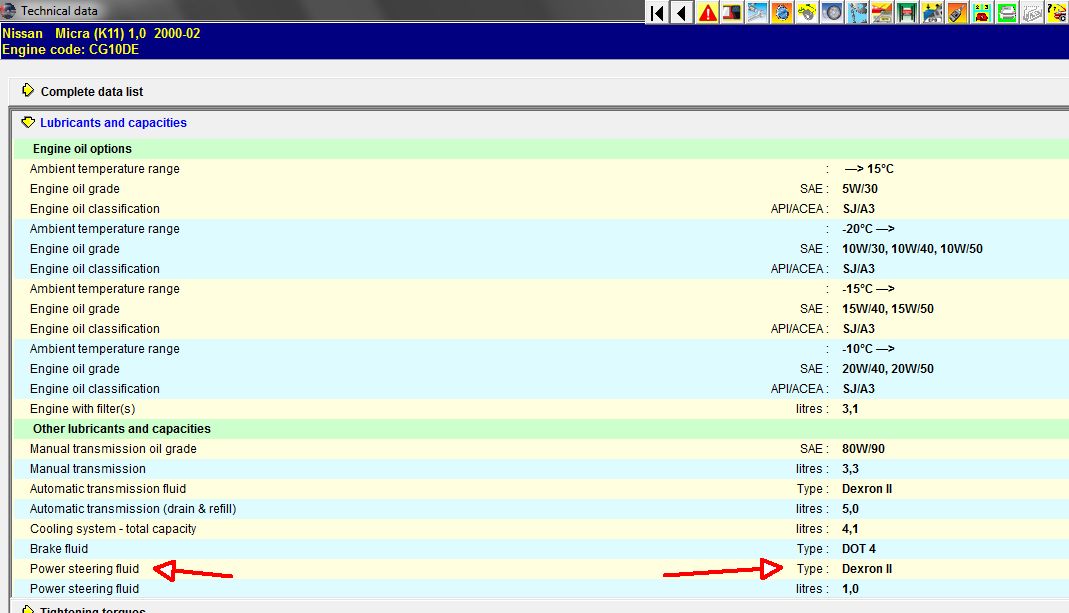Image resolution: width=1069 pixels, height=613 pixels.
Task: Expand the Tightening torques section
Action: coord(27,609)
